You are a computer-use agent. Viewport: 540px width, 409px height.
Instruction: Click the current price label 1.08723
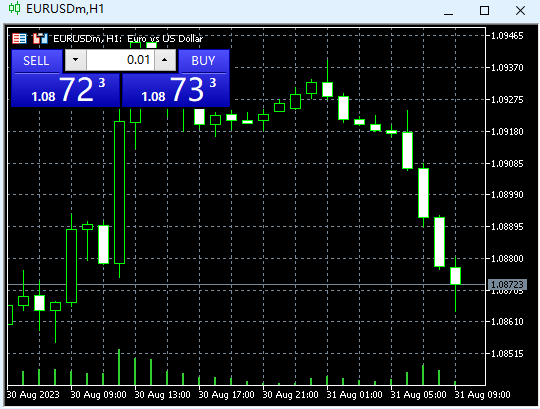point(507,284)
